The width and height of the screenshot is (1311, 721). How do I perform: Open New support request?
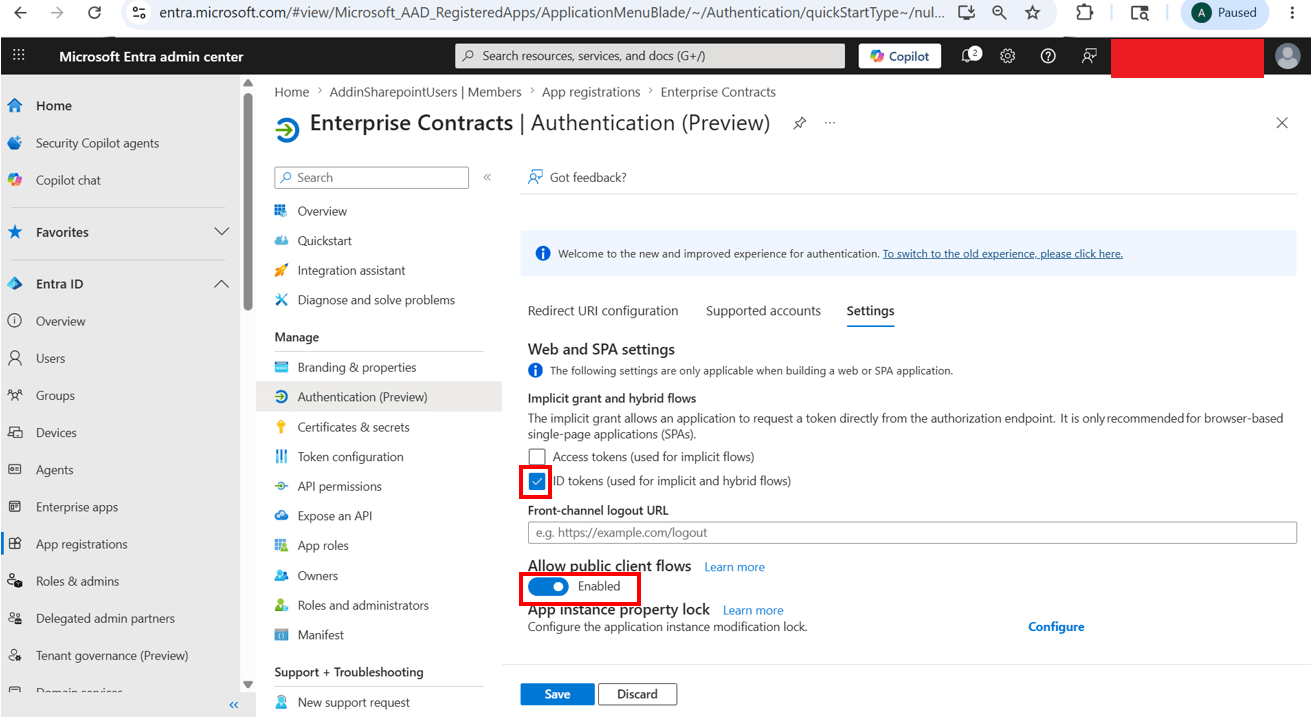(353, 702)
